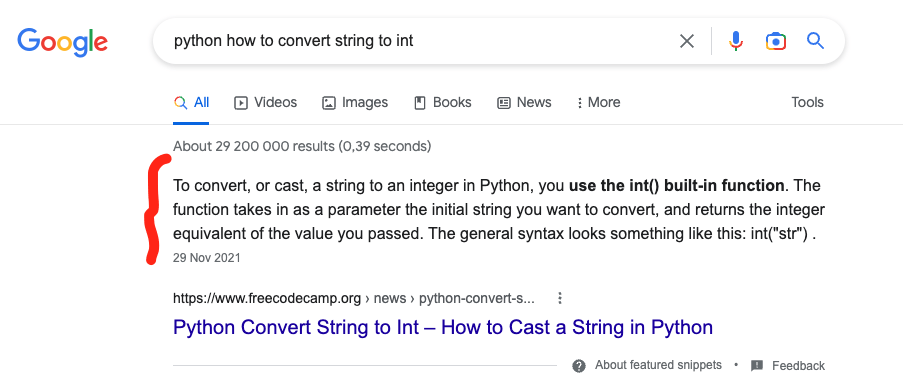Image resolution: width=903 pixels, height=390 pixels.
Task: Click the freecodecamp.org URL breadcrumb
Action: click(x=354, y=298)
